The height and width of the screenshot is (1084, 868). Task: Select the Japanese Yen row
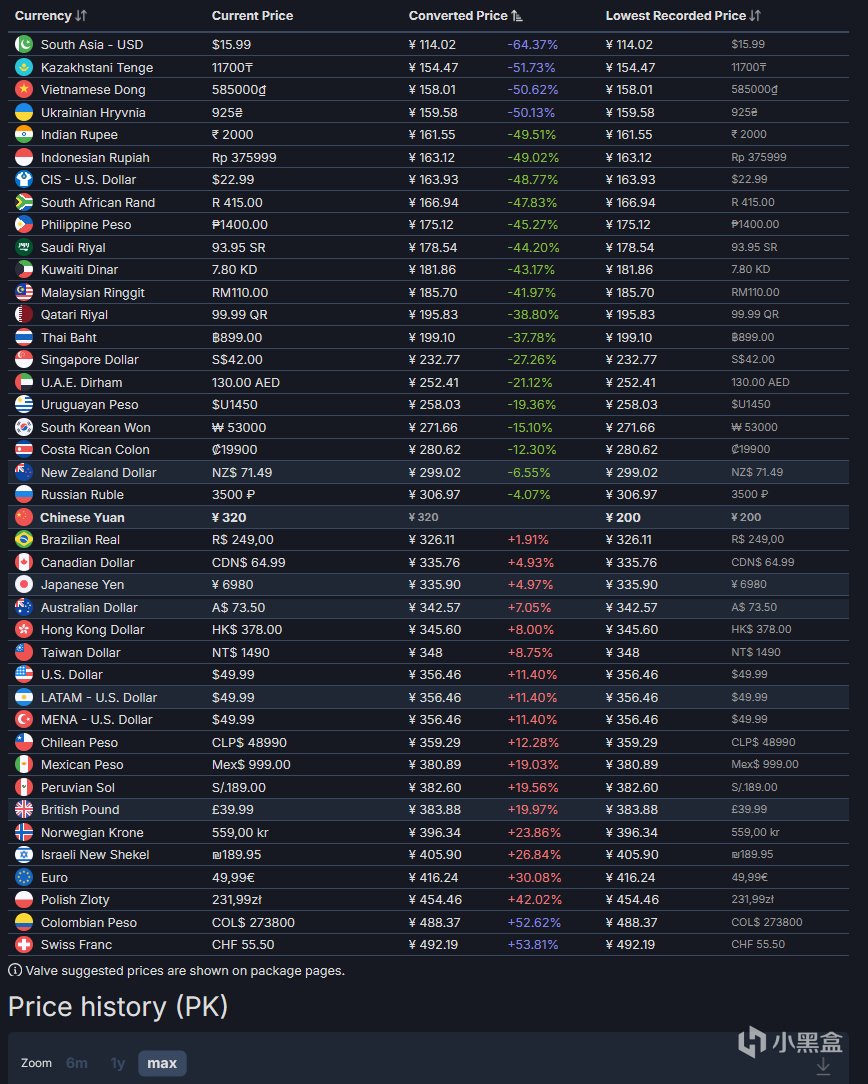(x=428, y=584)
